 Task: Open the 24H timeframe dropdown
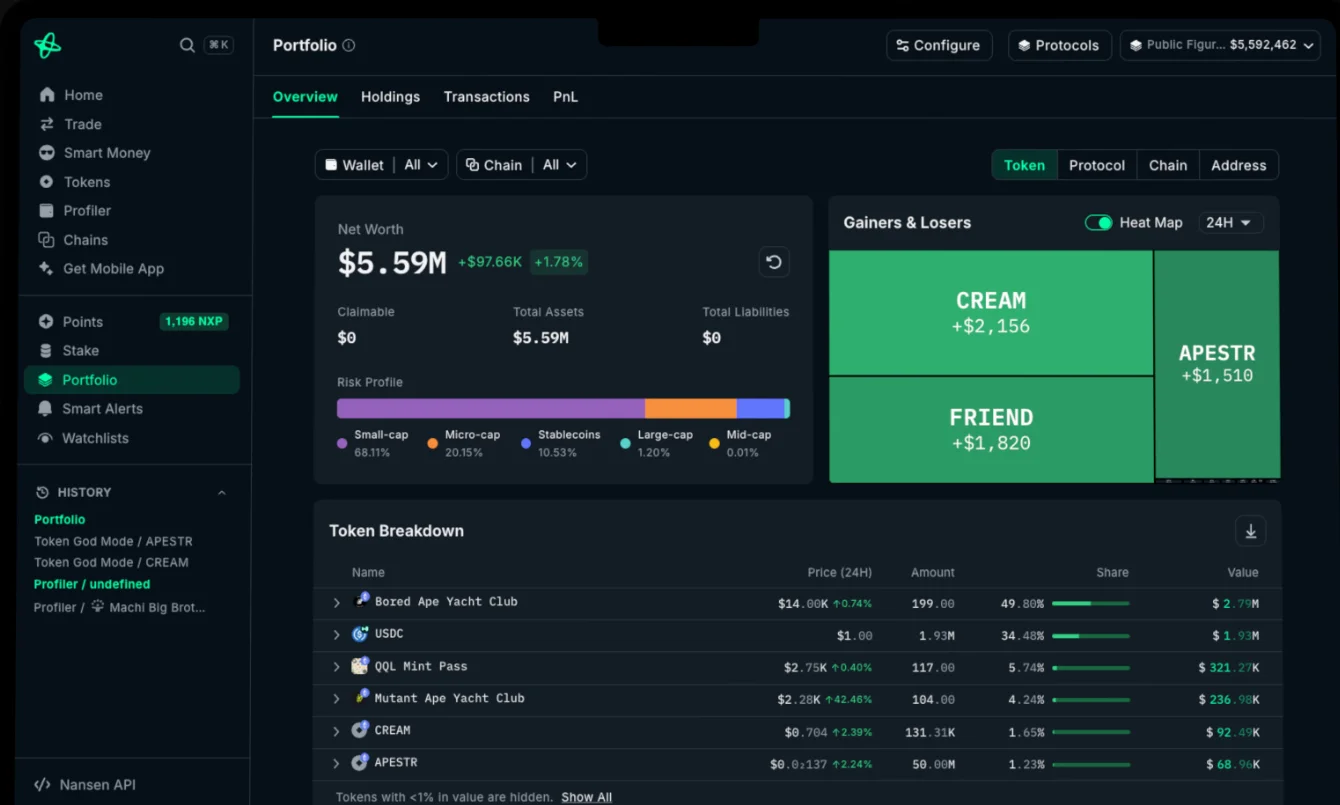click(1231, 223)
